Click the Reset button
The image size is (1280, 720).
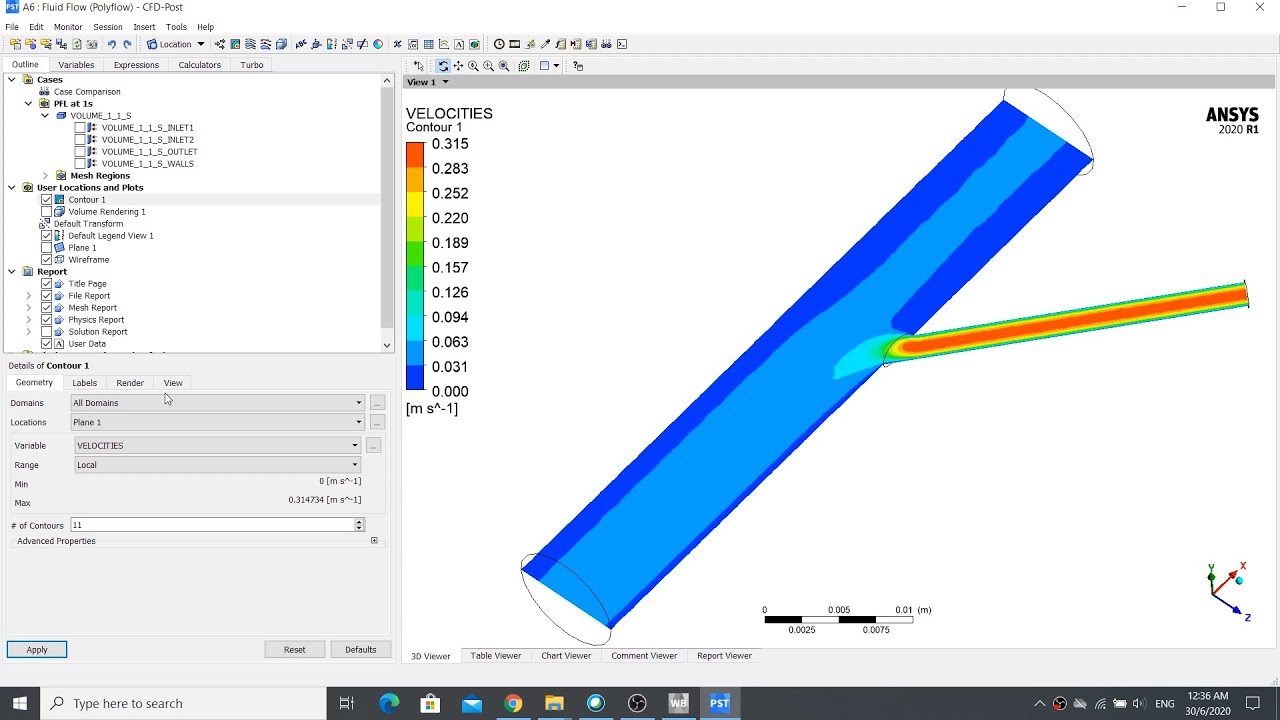click(x=294, y=650)
